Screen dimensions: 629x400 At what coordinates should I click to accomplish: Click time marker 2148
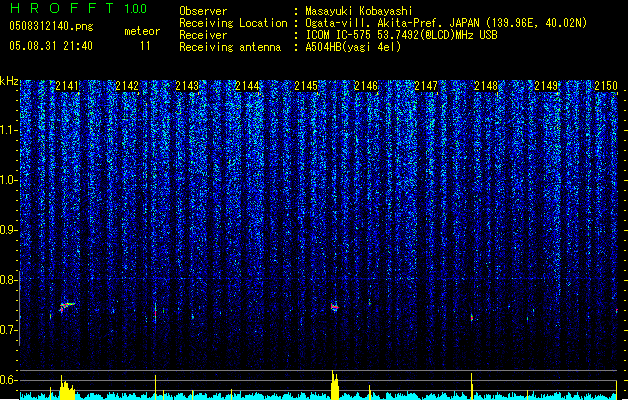(x=486, y=85)
